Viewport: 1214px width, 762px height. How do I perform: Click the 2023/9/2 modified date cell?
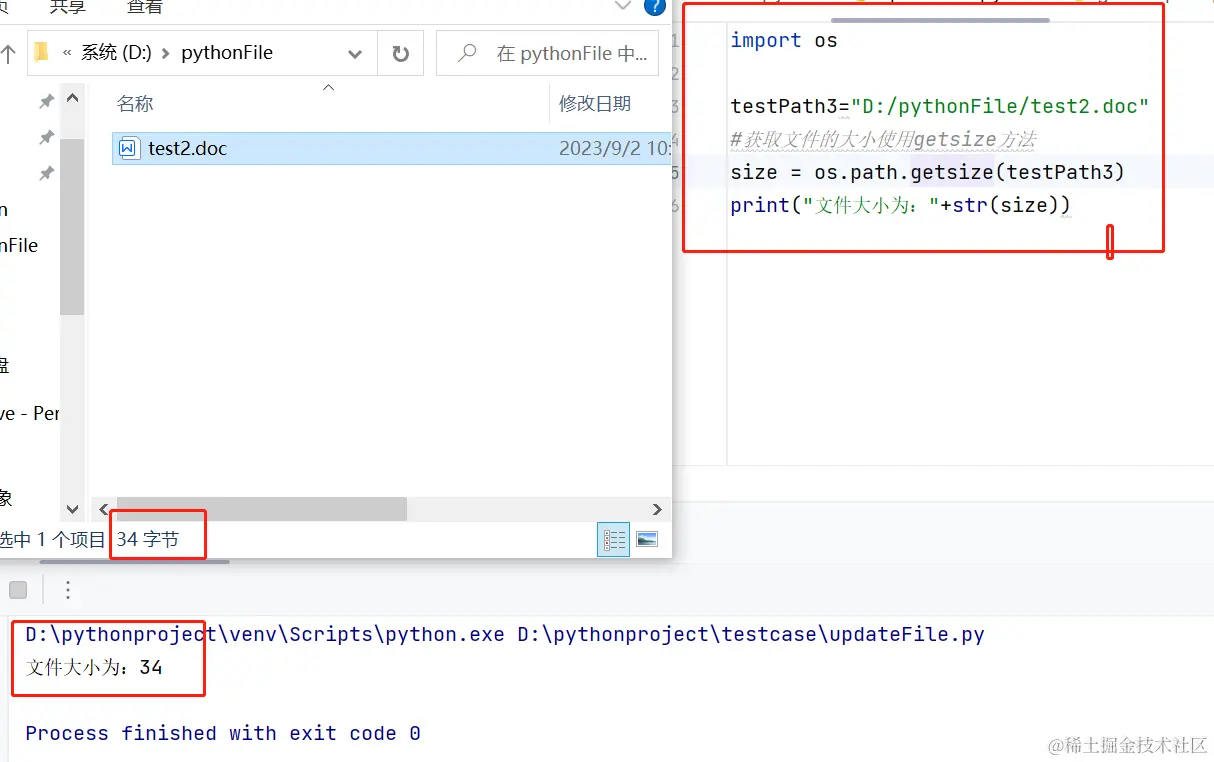coord(614,149)
